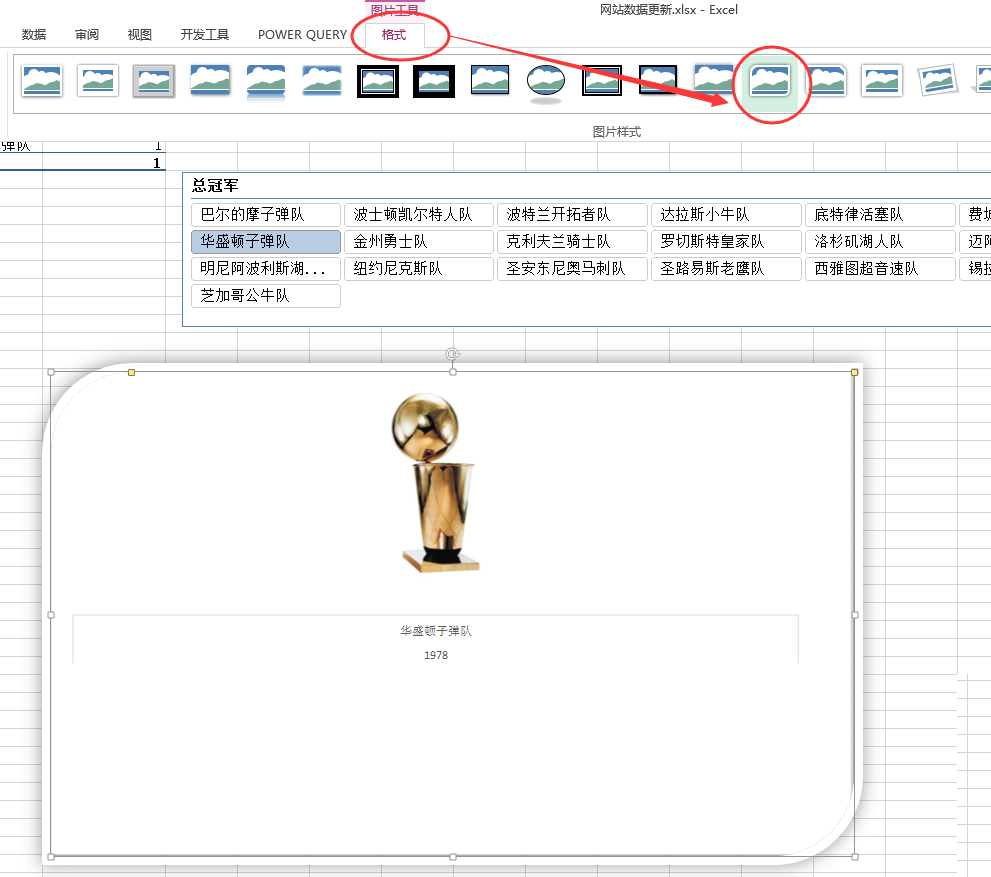
Task: Switch to the POWER QUERY tab
Action: (302, 35)
